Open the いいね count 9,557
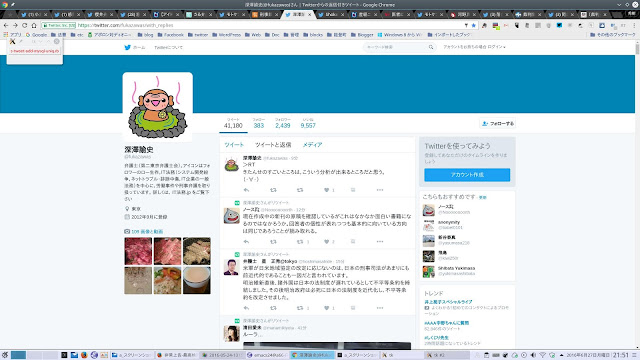 point(308,123)
